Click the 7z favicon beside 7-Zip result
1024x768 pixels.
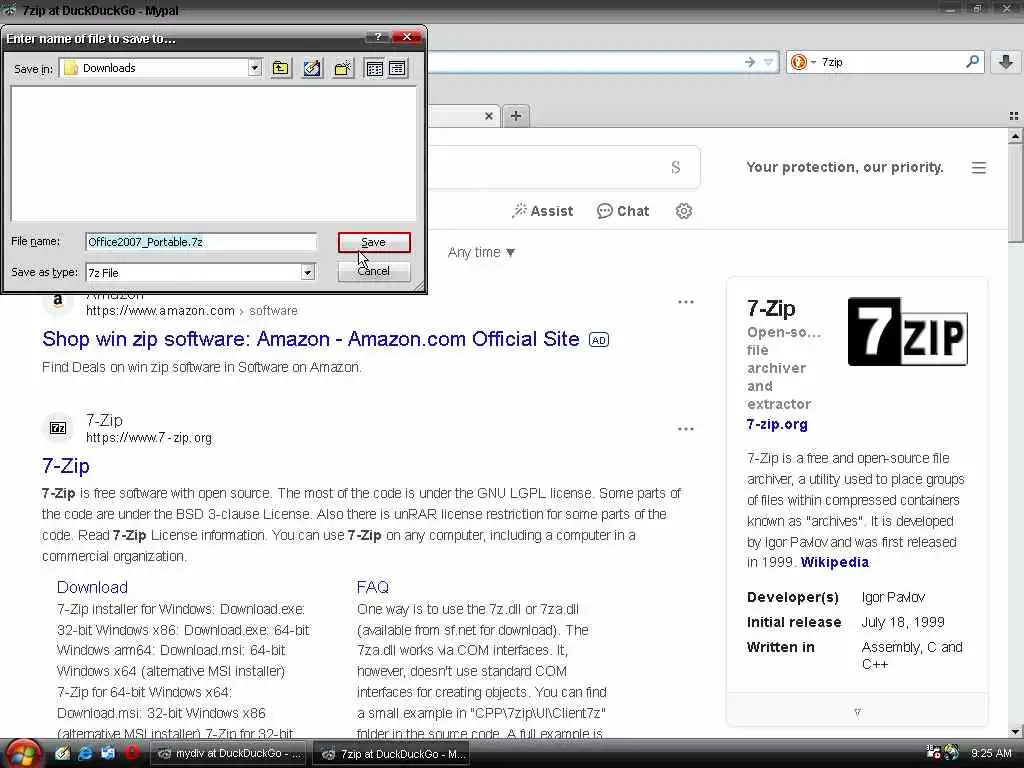coord(58,428)
